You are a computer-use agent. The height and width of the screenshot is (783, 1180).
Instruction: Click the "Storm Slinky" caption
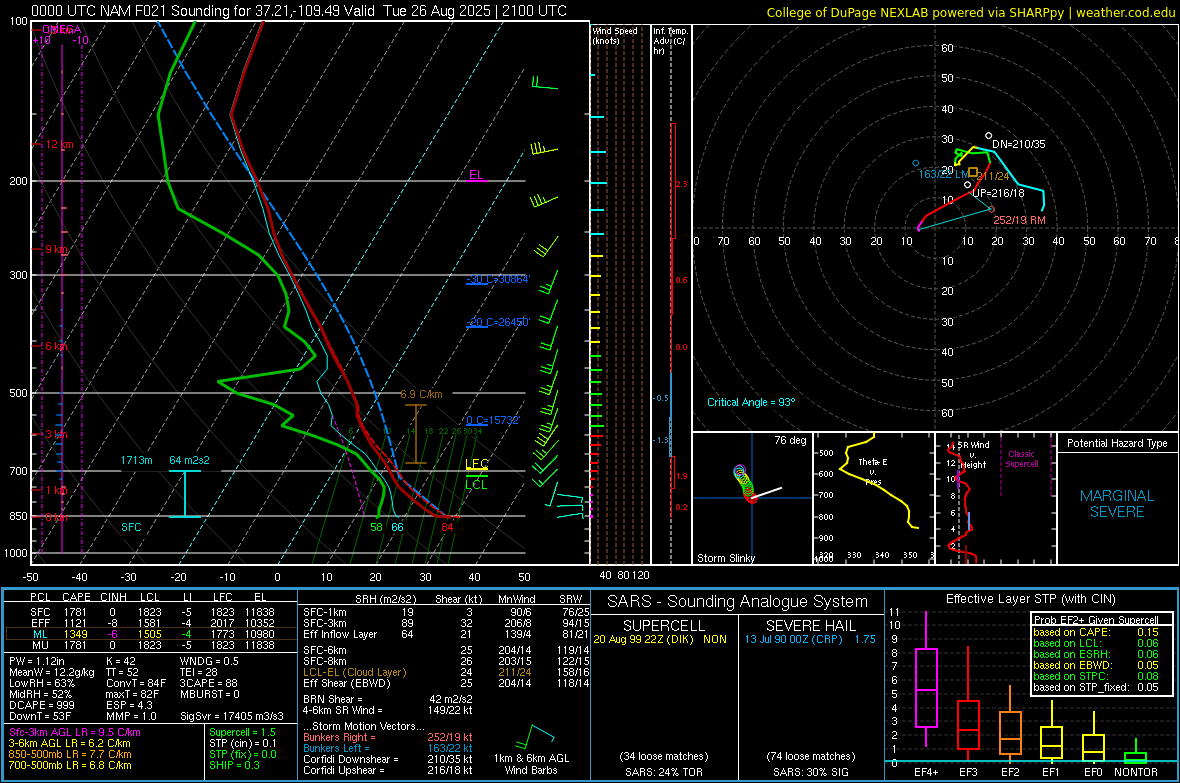pyautogui.click(x=725, y=558)
